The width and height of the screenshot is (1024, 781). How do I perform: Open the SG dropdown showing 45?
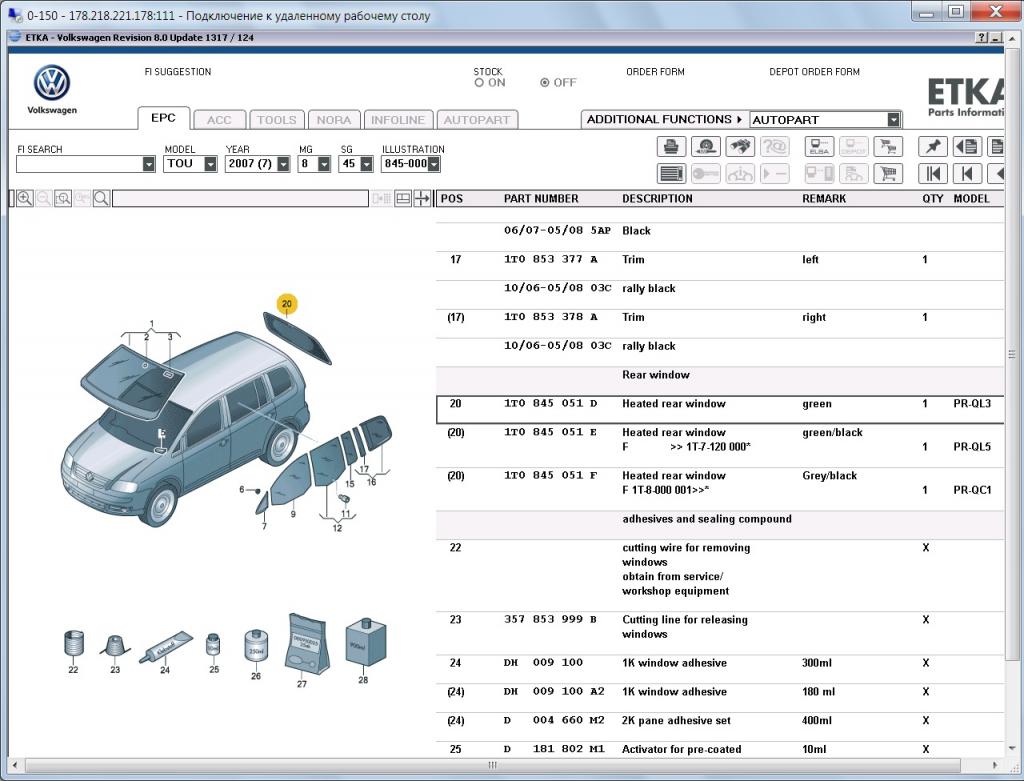366,164
